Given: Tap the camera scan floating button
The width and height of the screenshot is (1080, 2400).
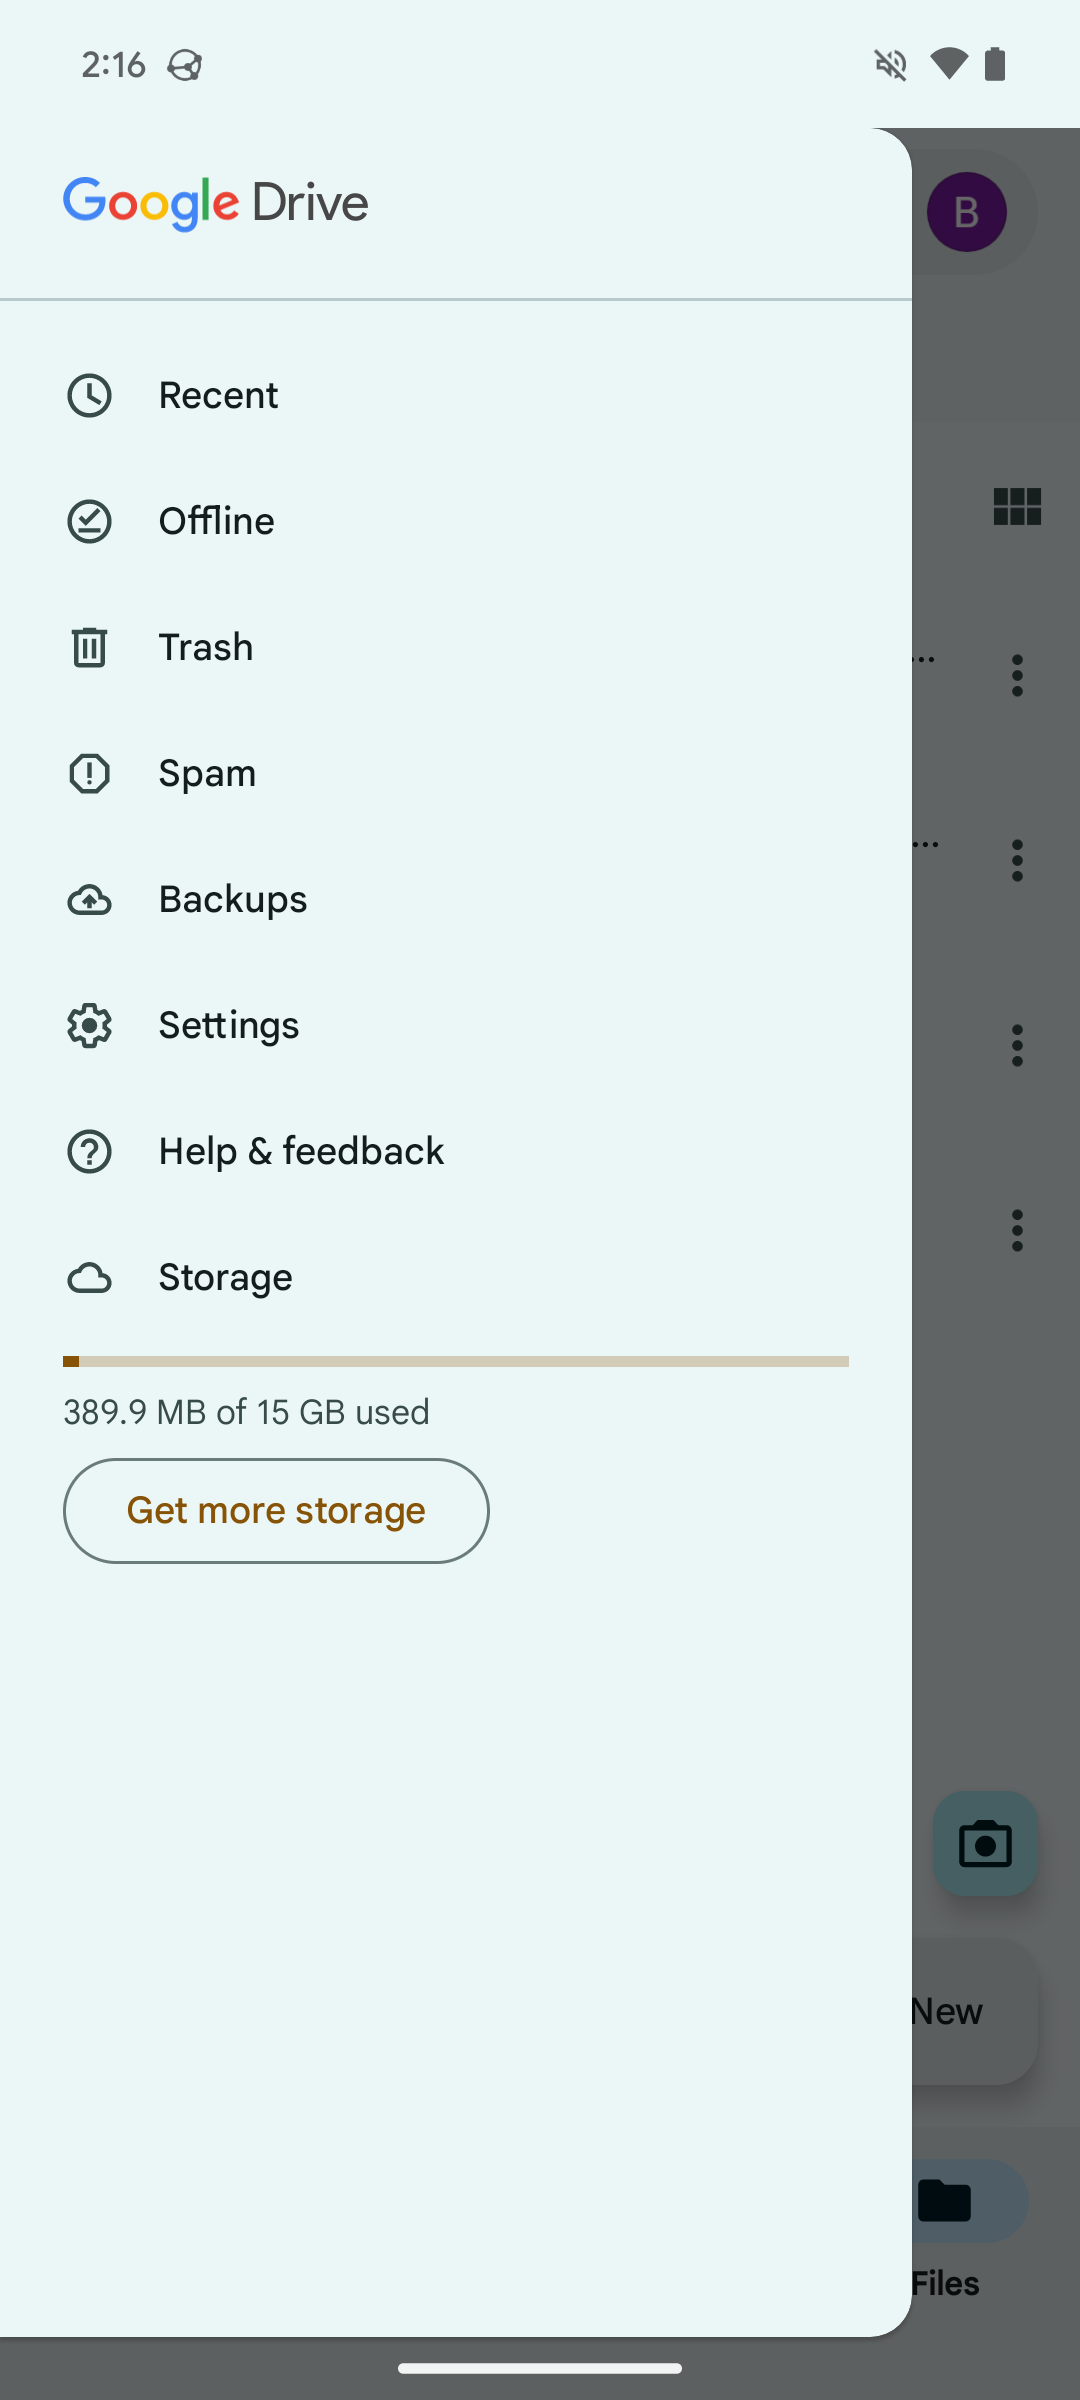Looking at the screenshot, I should pos(985,1843).
